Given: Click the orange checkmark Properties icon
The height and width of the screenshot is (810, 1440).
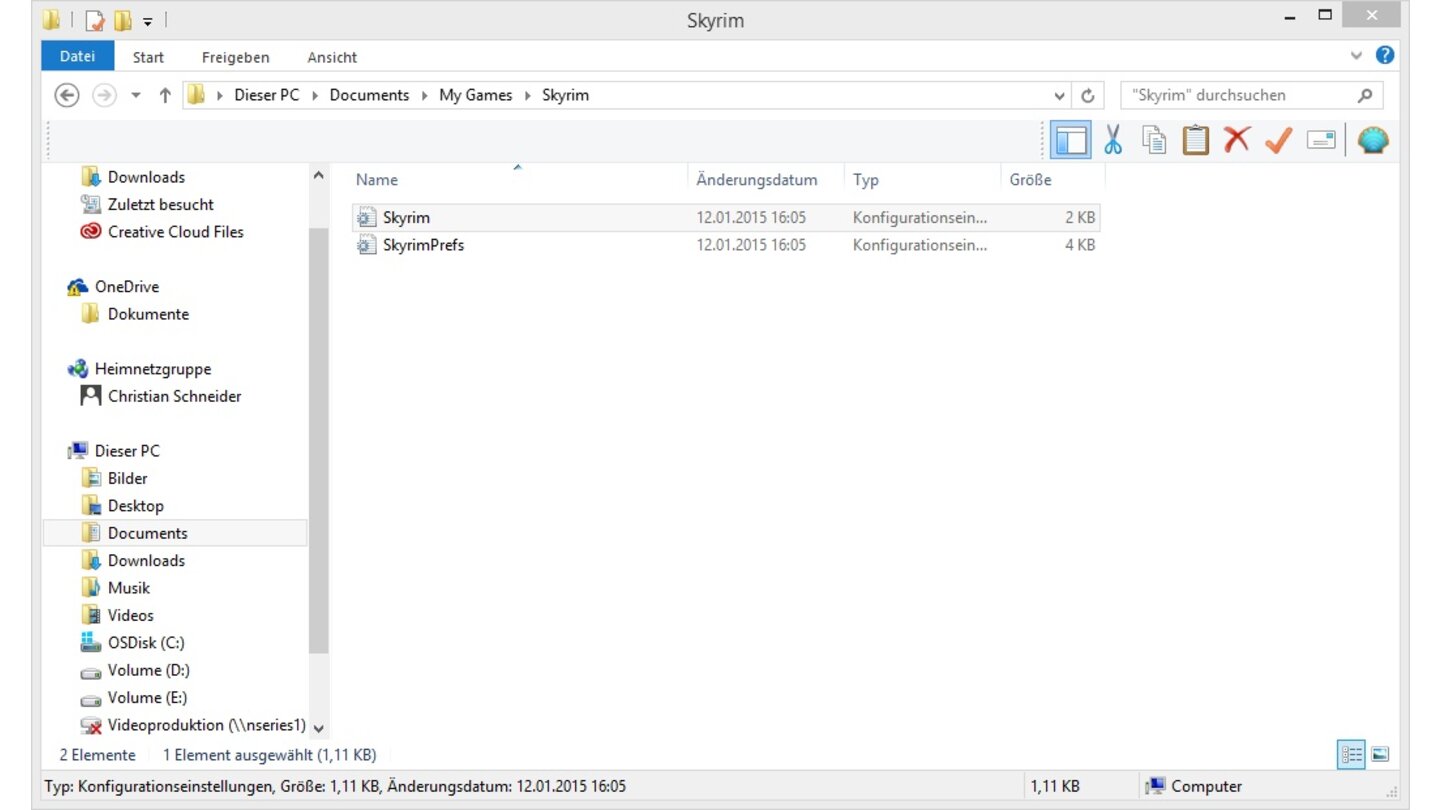Looking at the screenshot, I should pyautogui.click(x=1278, y=141).
